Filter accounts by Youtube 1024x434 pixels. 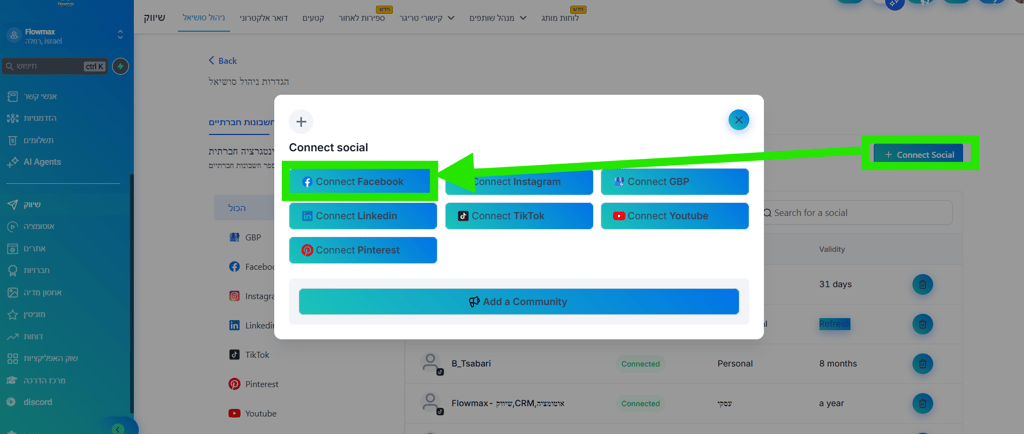coord(252,414)
